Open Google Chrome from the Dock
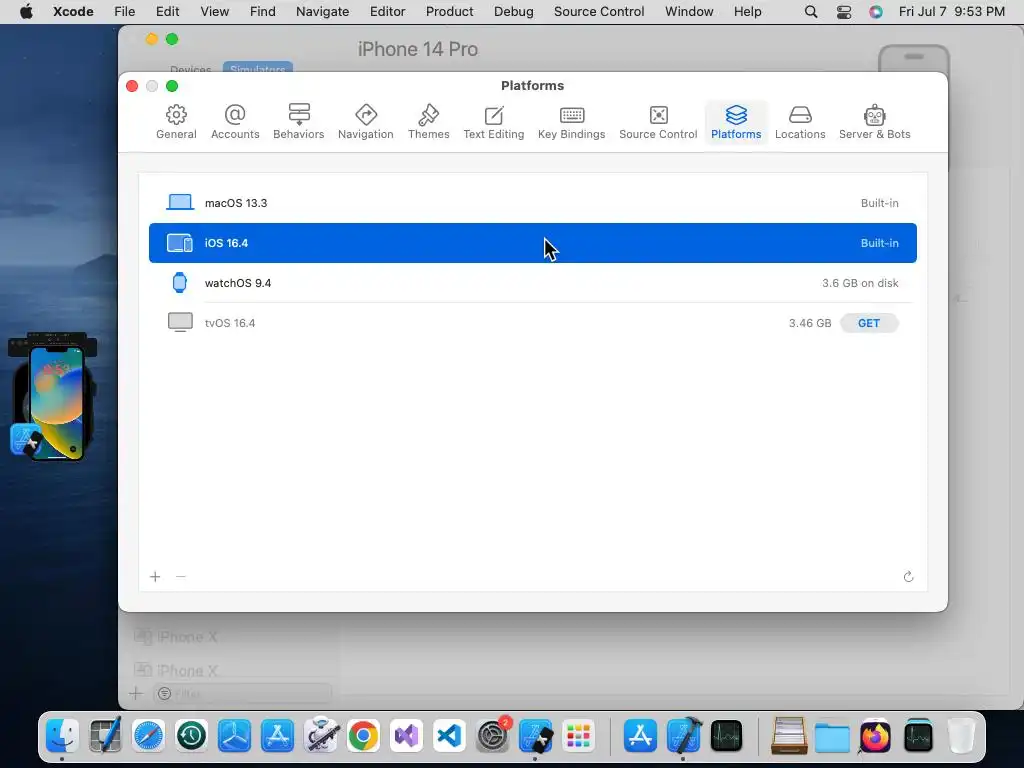This screenshot has width=1024, height=768. coord(363,736)
